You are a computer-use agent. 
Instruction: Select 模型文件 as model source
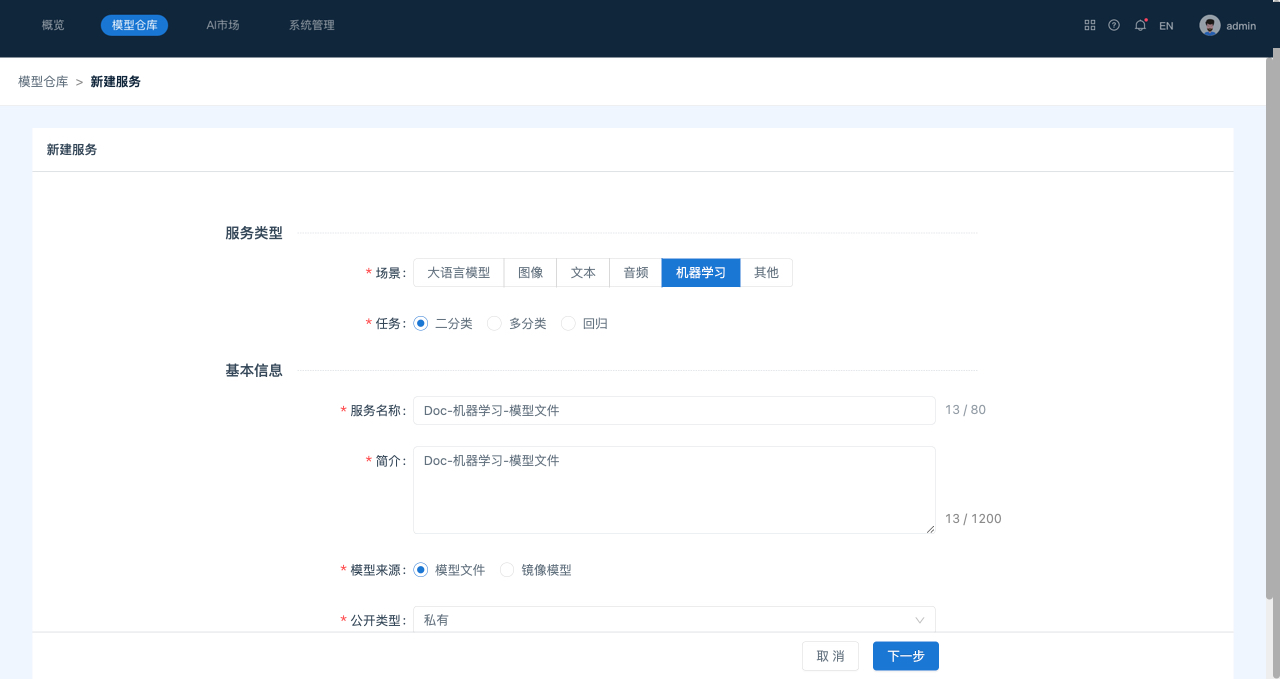(421, 570)
